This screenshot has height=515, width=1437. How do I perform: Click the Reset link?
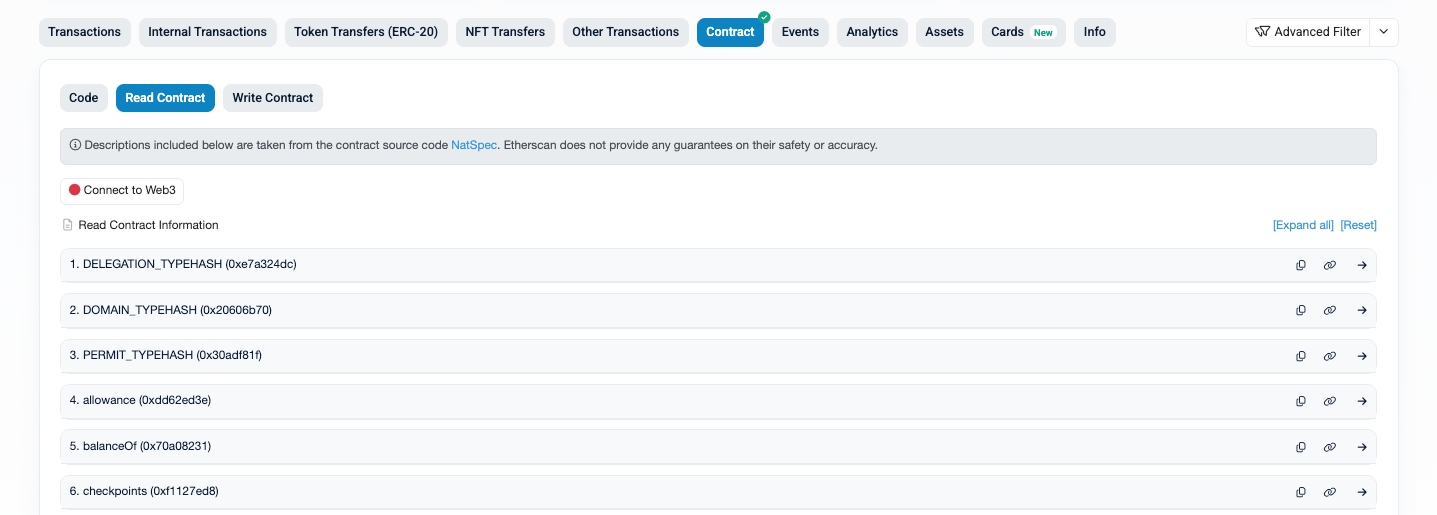tap(1358, 225)
